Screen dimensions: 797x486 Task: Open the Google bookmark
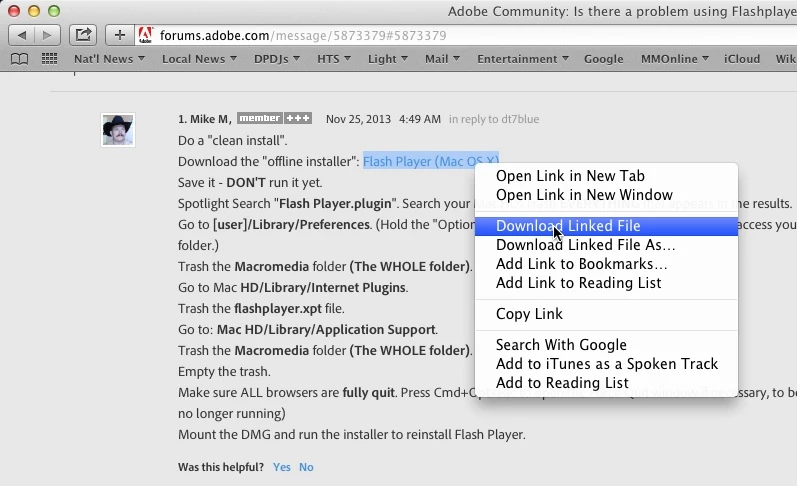click(x=603, y=59)
